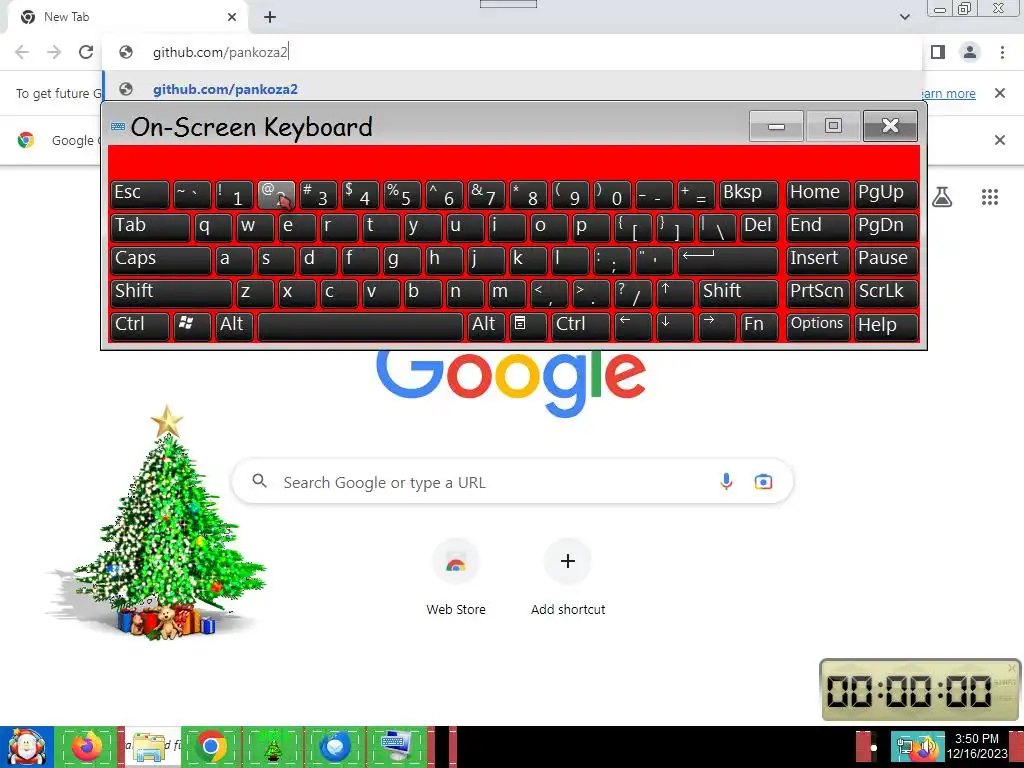
Task: Click the Windows logo key
Action: [191, 326]
